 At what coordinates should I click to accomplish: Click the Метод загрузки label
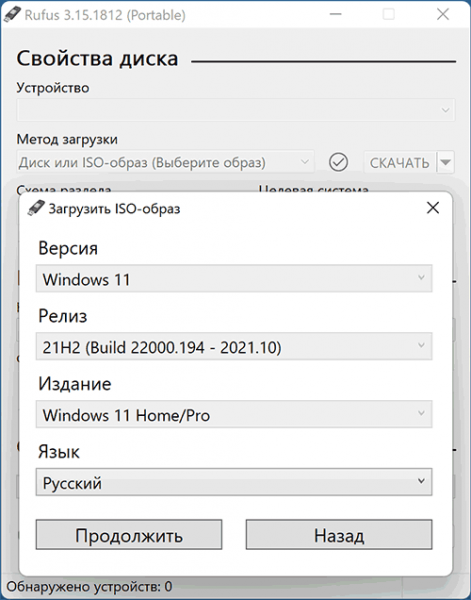point(67,140)
